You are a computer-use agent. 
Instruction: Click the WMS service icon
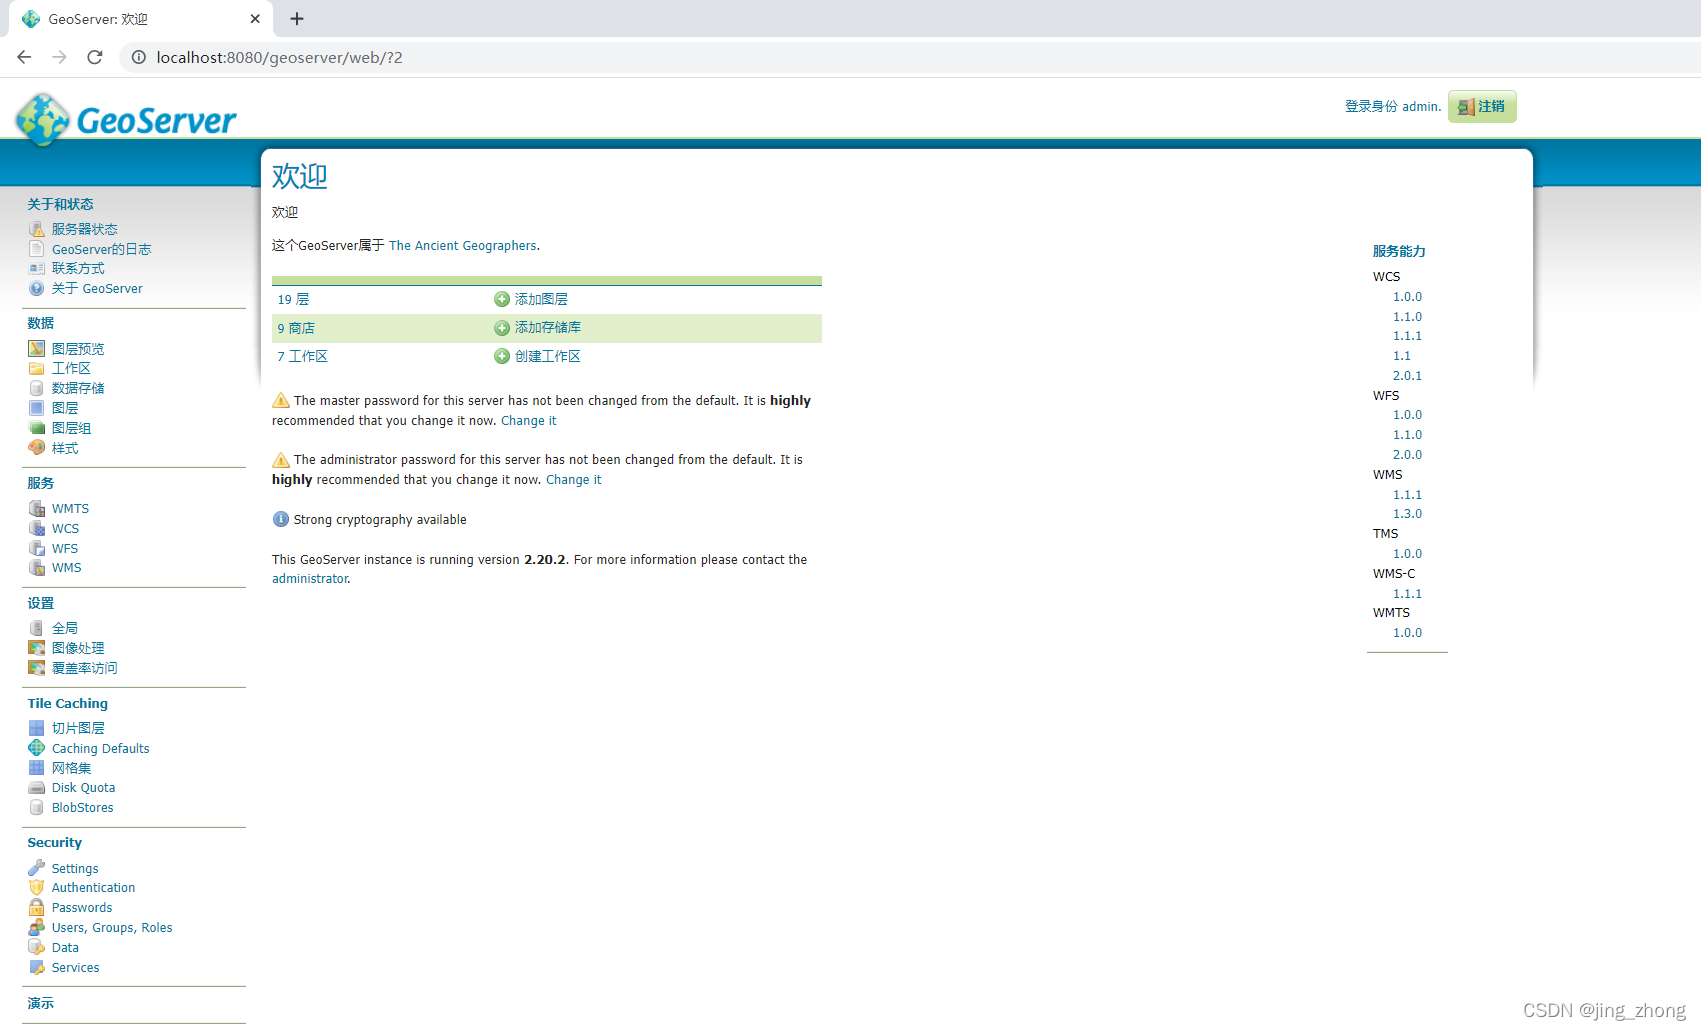(x=37, y=567)
